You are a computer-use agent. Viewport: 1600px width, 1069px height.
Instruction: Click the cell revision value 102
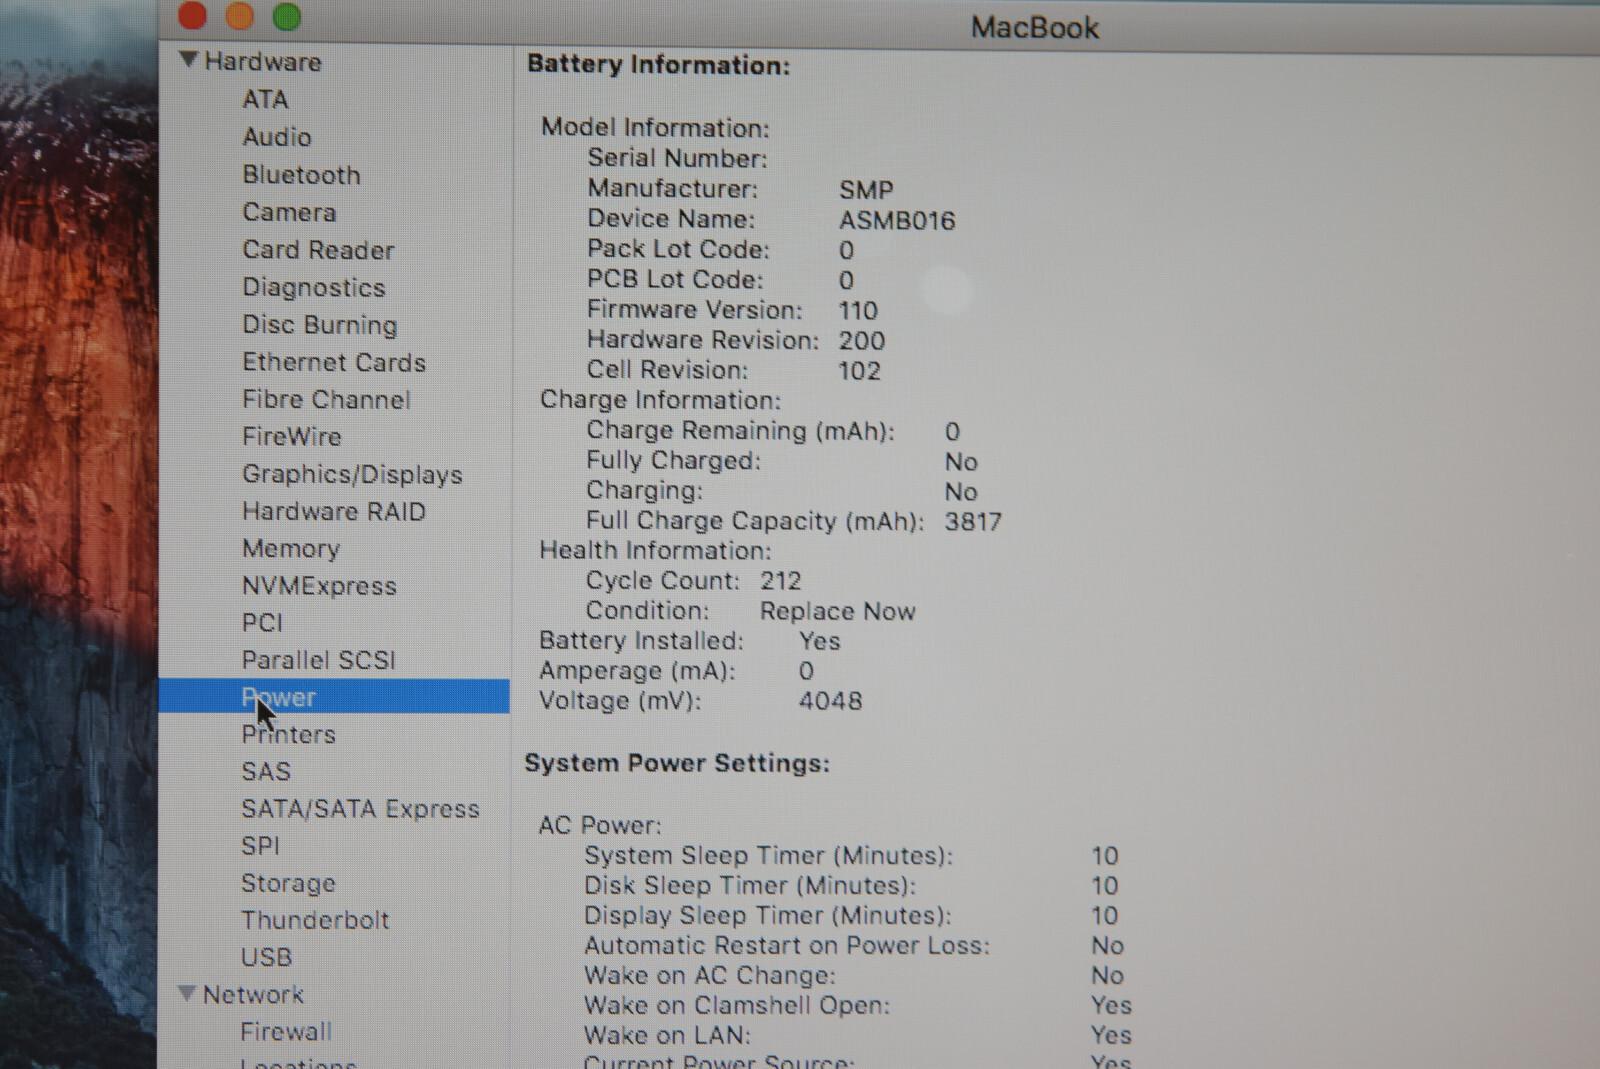click(x=859, y=371)
